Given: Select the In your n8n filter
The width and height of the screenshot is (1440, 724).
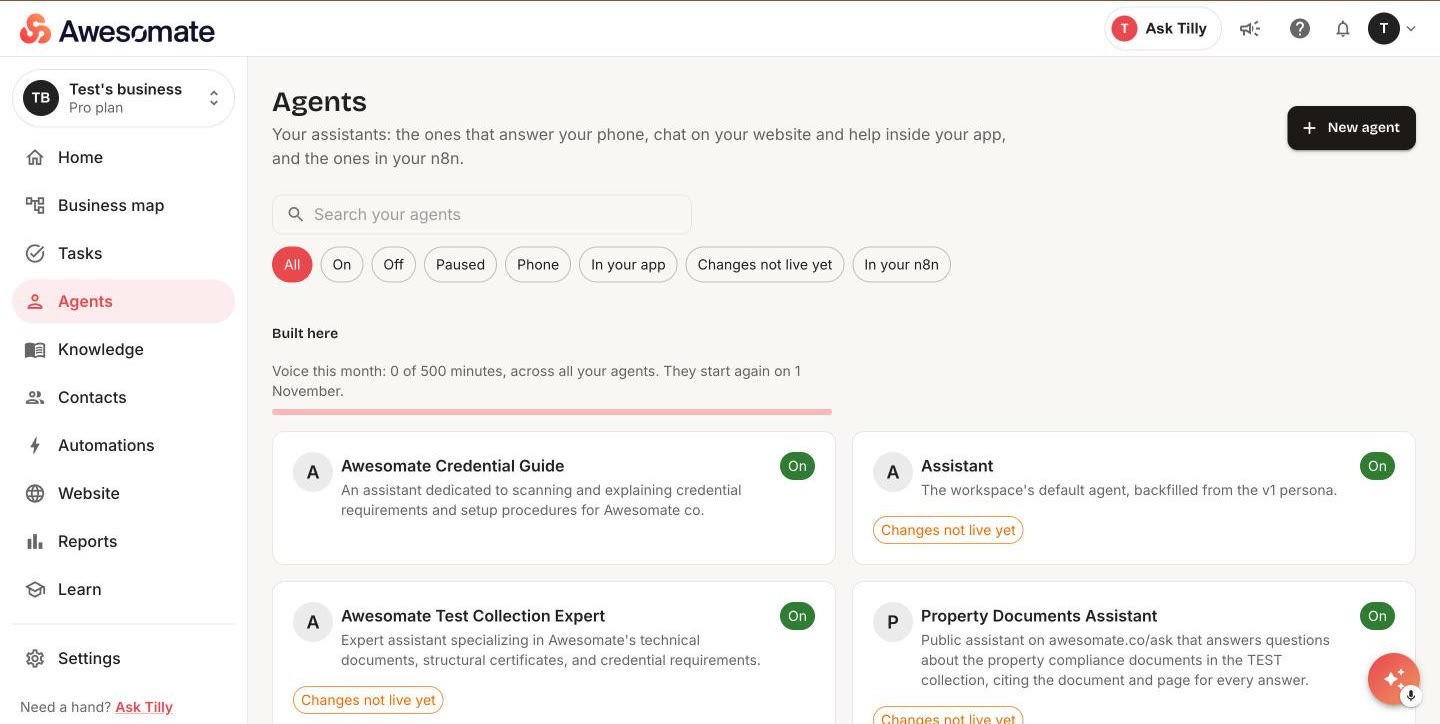Looking at the screenshot, I should click(902, 265).
